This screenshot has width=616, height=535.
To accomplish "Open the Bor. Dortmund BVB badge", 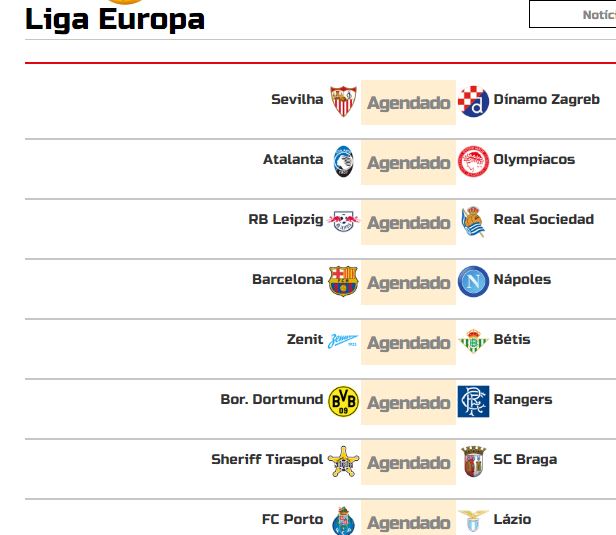I will pyautogui.click(x=343, y=401).
